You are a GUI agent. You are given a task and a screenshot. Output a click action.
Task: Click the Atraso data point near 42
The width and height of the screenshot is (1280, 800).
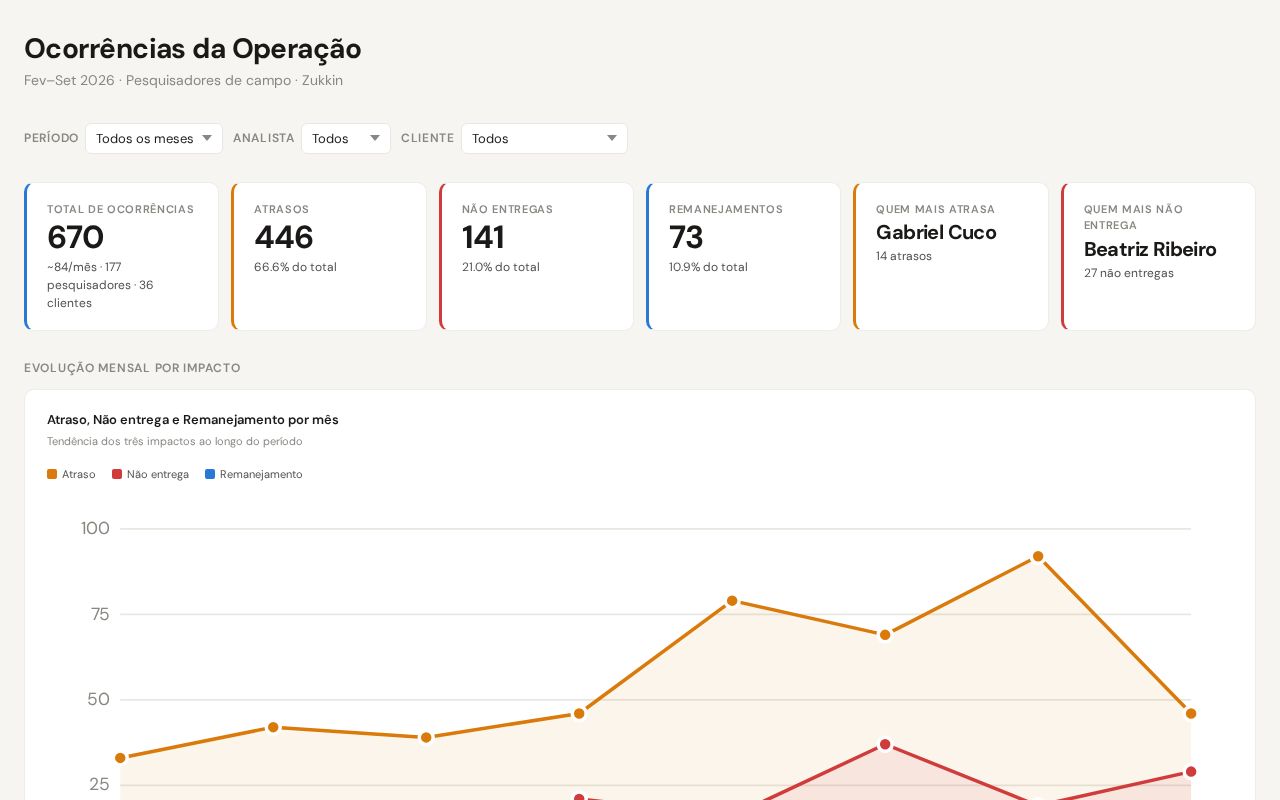click(273, 727)
